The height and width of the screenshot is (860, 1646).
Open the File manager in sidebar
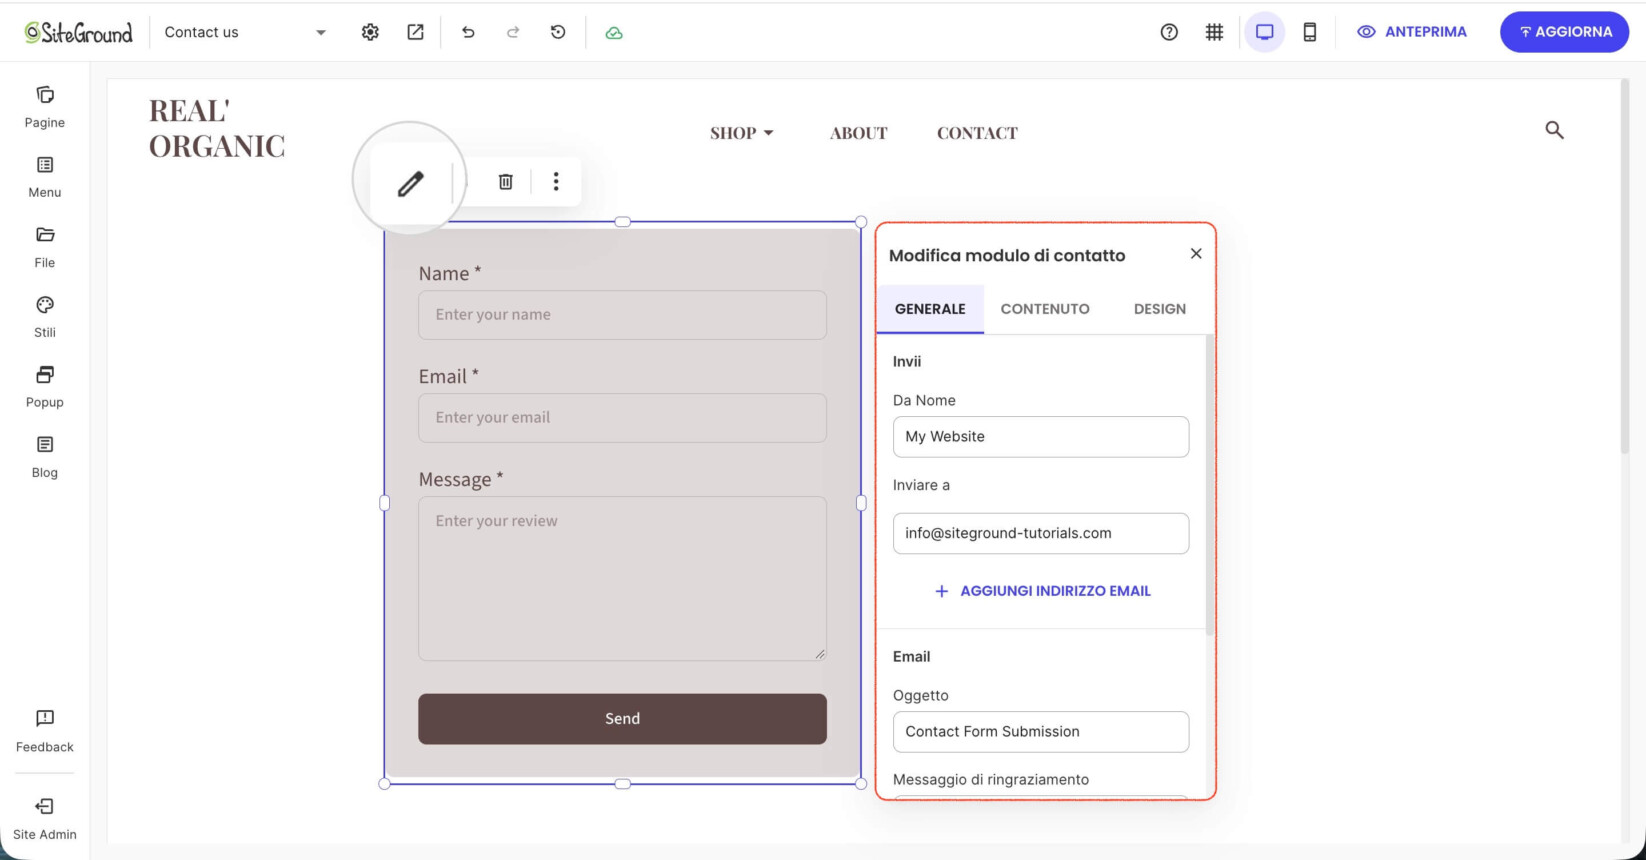(x=45, y=247)
